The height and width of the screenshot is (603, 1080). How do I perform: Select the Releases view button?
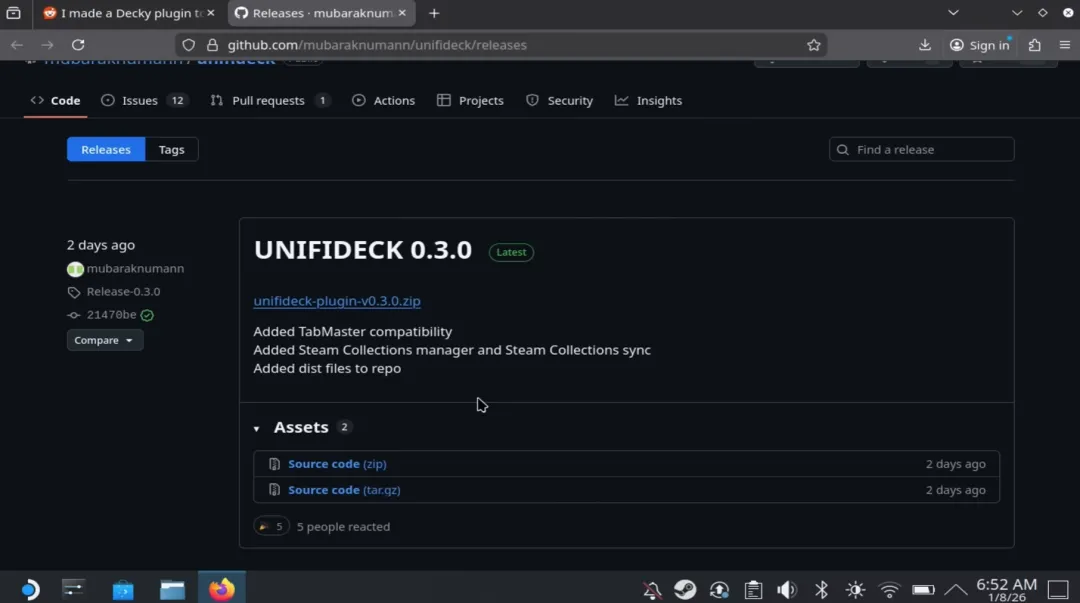coord(106,150)
